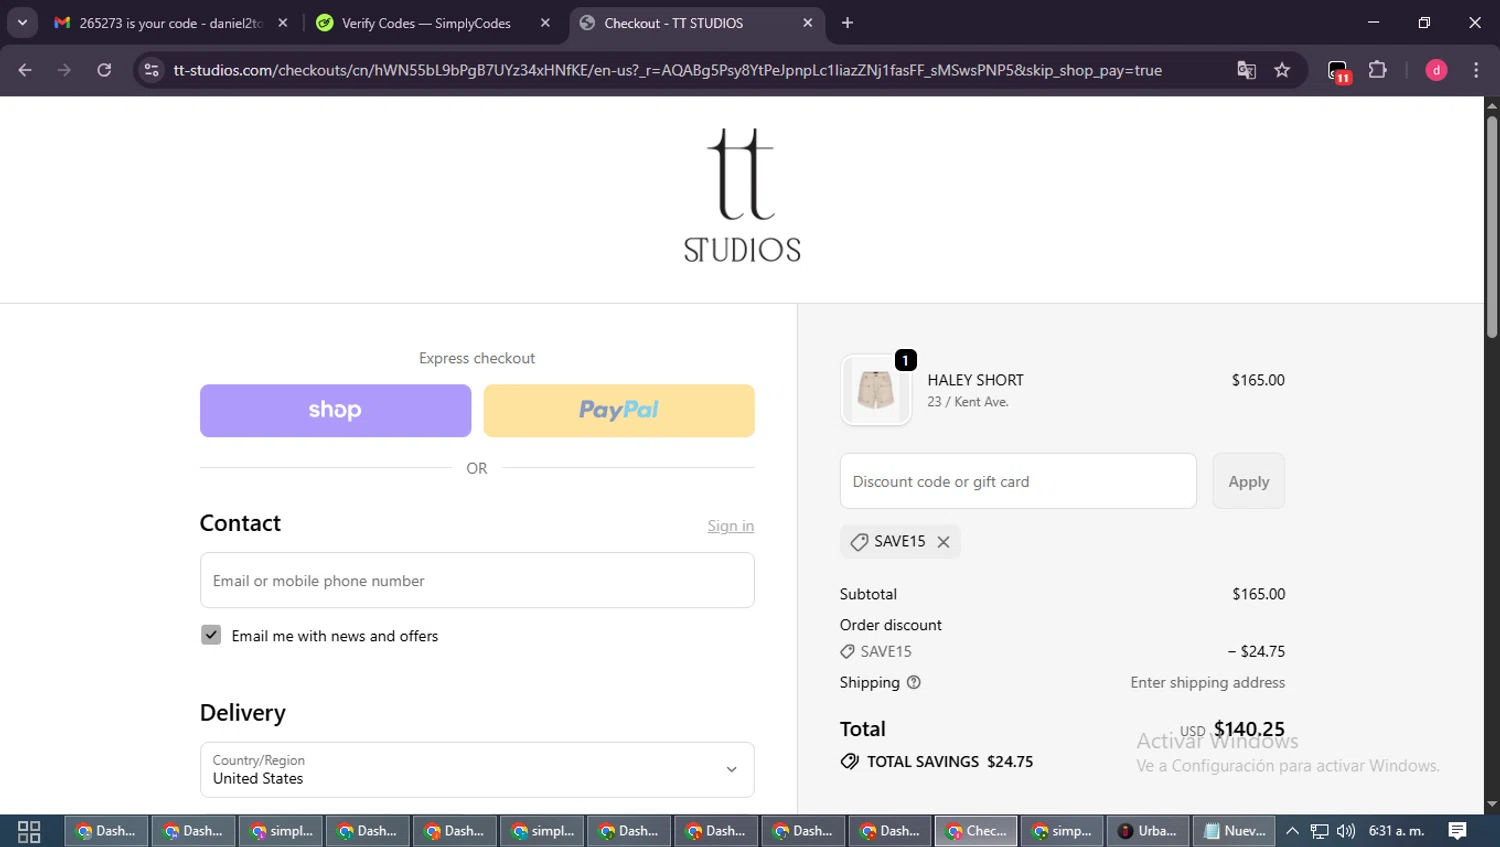Open the extension with the red 11 badge
1500x847 pixels.
1339,71
